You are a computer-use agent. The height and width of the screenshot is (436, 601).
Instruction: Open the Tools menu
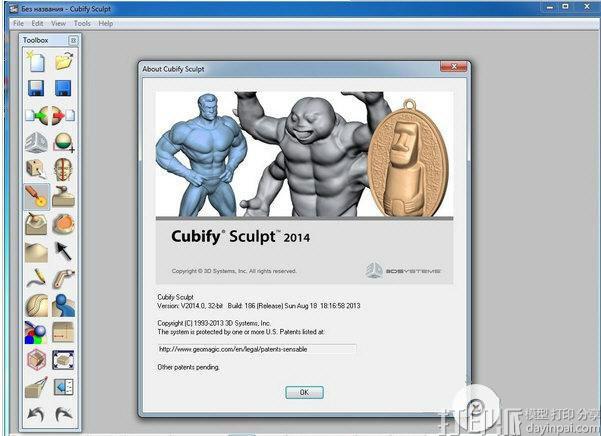[x=82, y=23]
